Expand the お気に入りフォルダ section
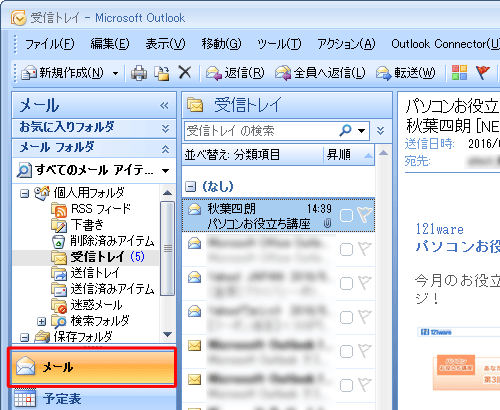500x410 pixels. click(x=165, y=128)
